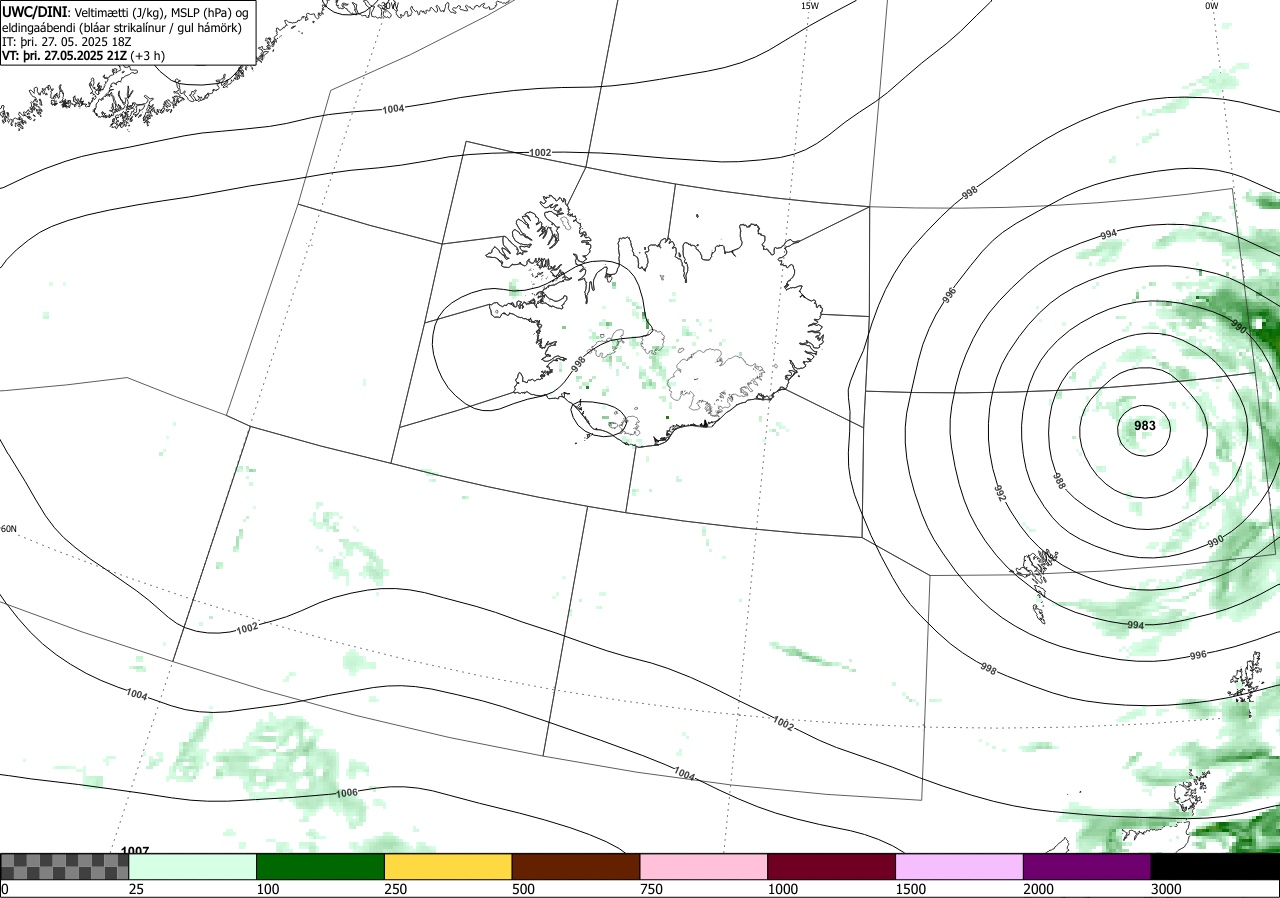
Task: Click the 15W longitude label
Action: (810, 6)
